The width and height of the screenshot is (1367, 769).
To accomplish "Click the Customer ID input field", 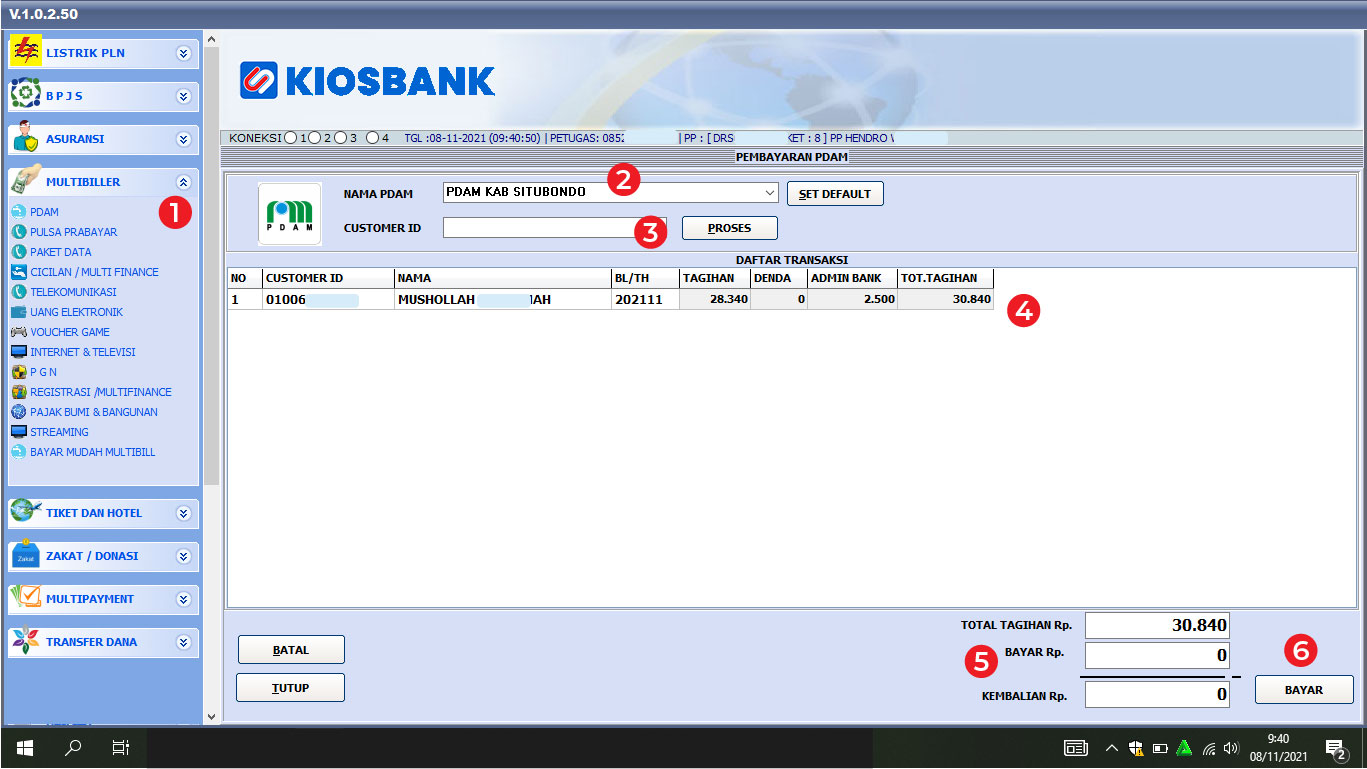I will (x=538, y=228).
